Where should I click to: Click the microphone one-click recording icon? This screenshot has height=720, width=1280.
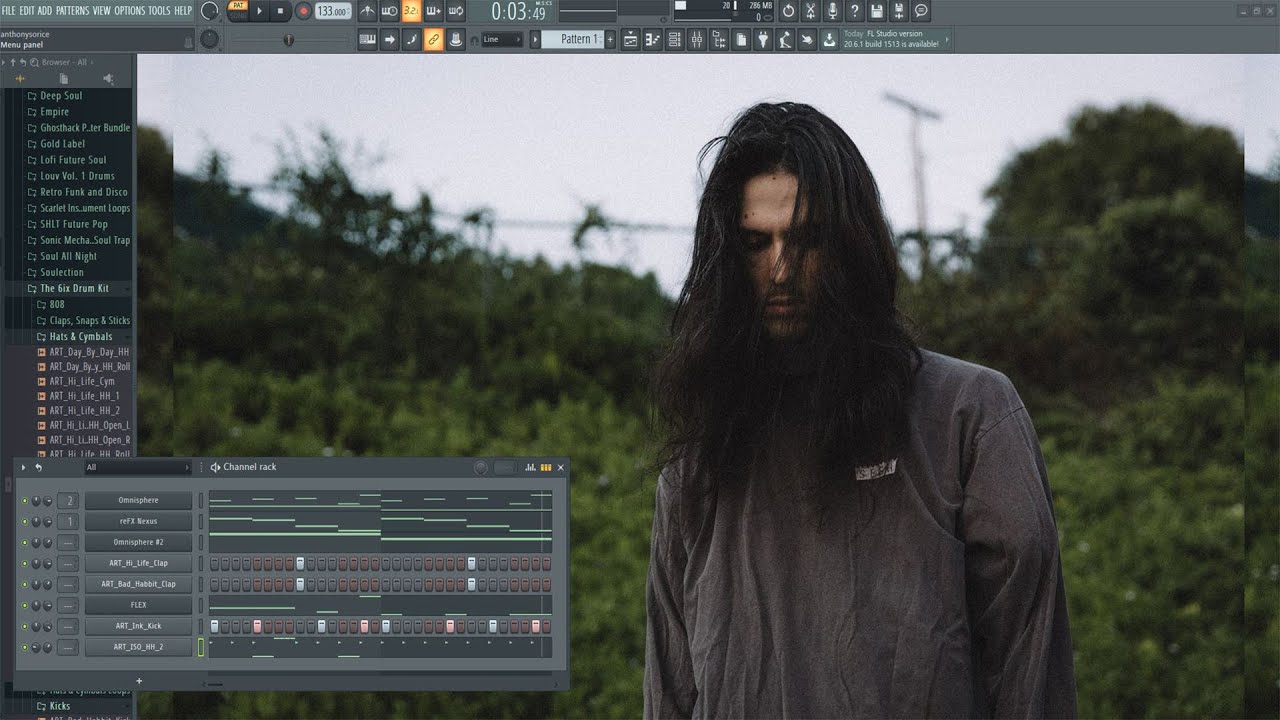[x=832, y=11]
